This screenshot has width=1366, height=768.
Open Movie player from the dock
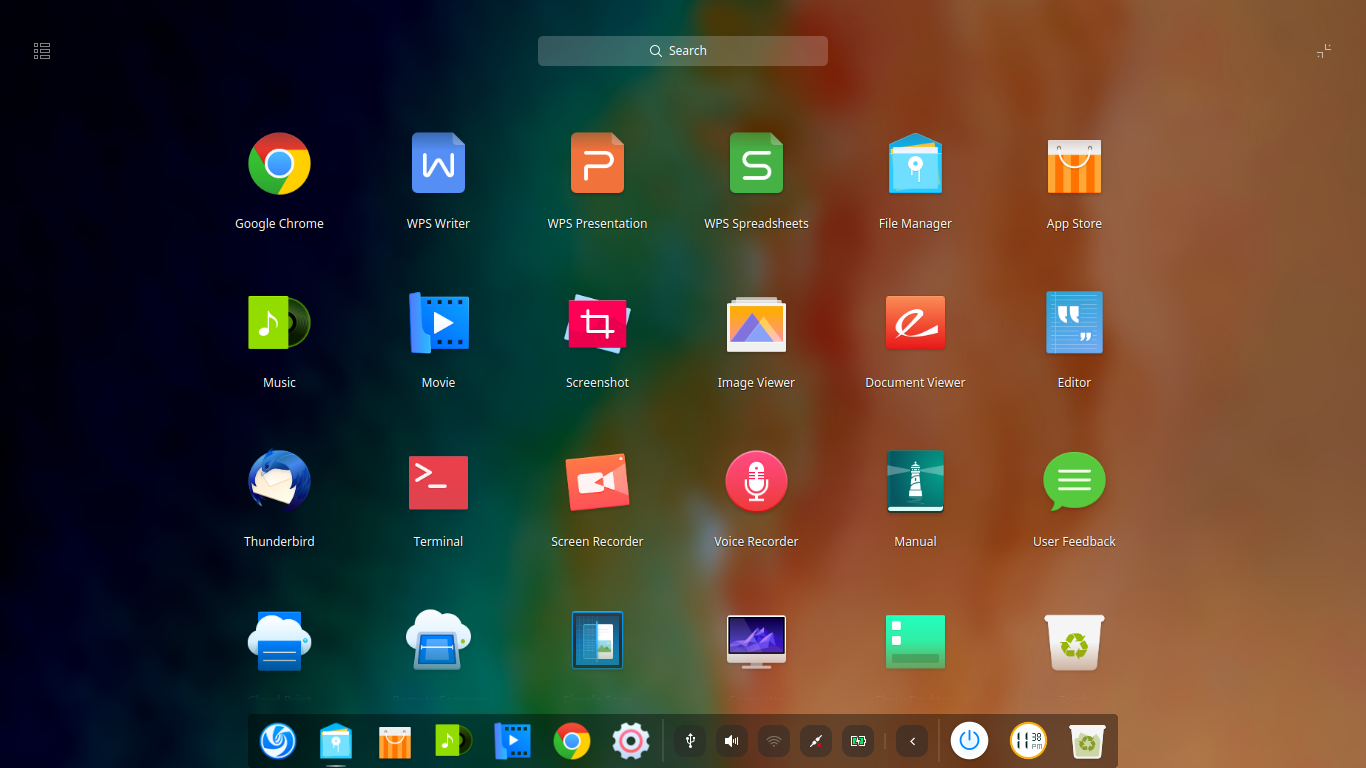[x=512, y=741]
